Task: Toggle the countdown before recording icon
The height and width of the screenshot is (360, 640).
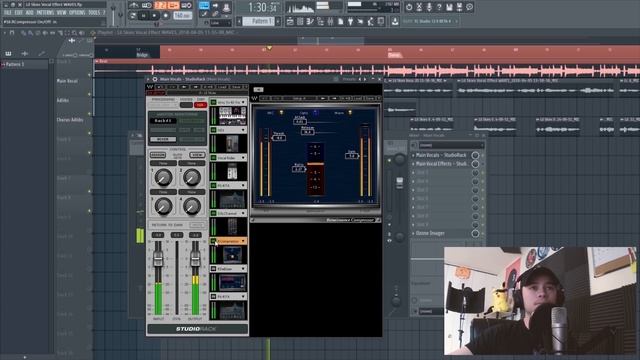Action: [160, 5]
